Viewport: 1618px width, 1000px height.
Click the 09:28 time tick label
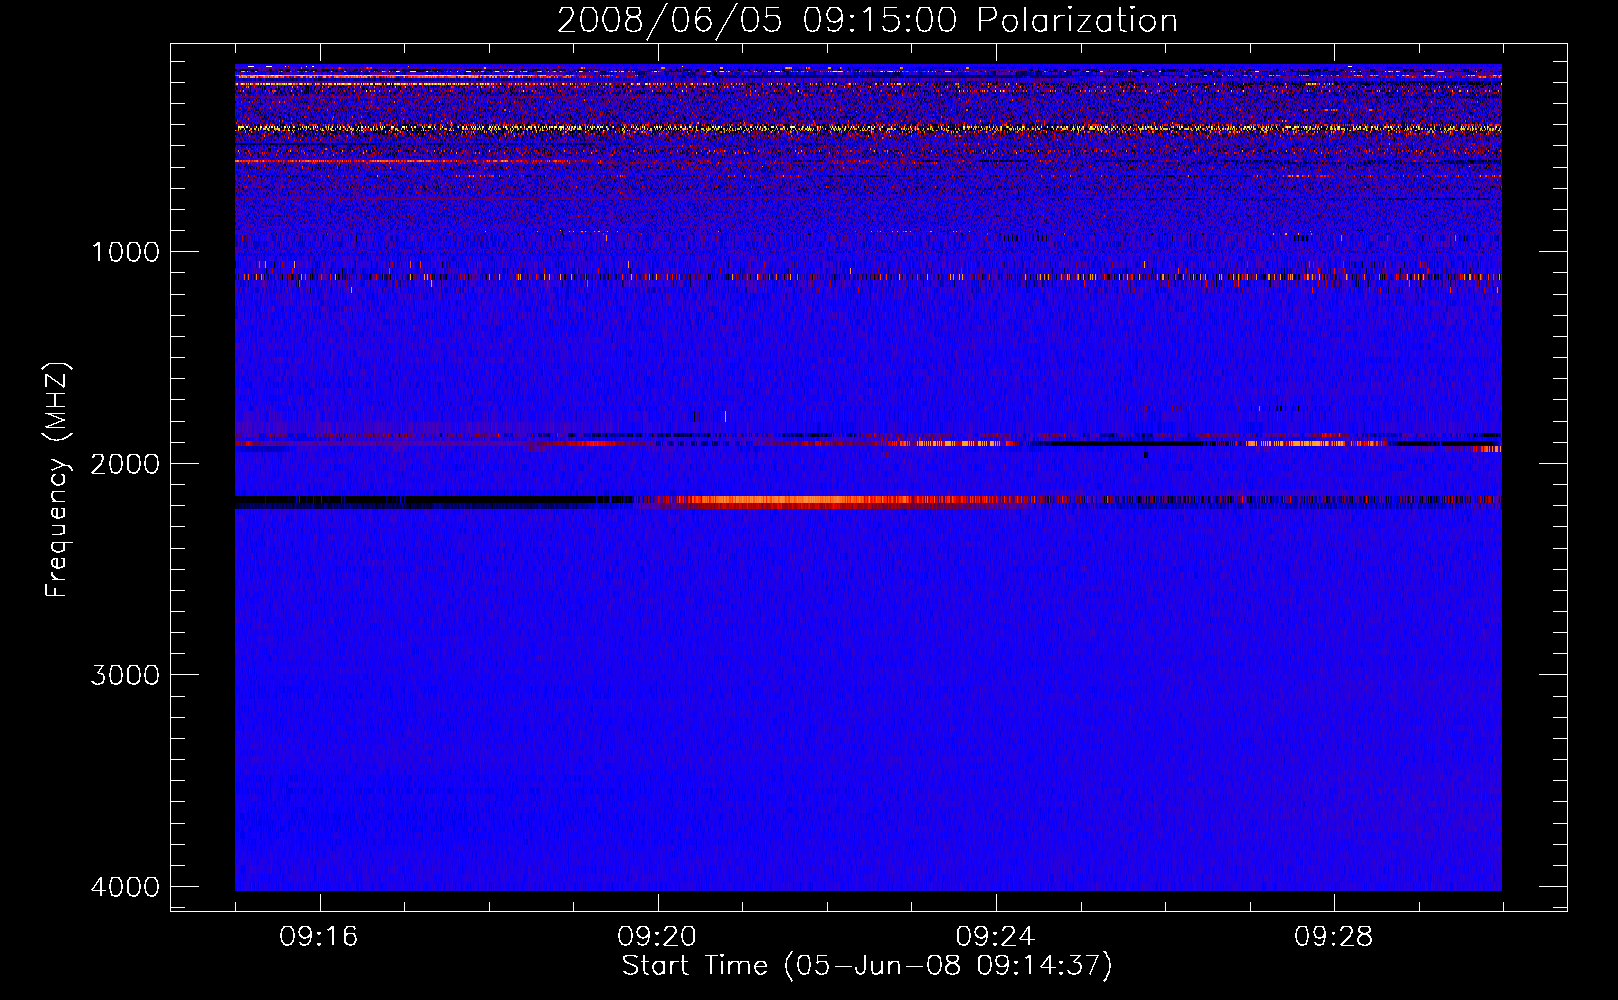pyautogui.click(x=1334, y=937)
